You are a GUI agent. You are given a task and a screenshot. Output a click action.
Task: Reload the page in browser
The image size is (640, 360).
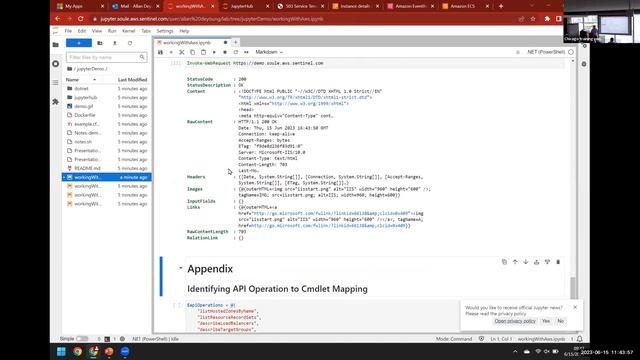(81, 19)
